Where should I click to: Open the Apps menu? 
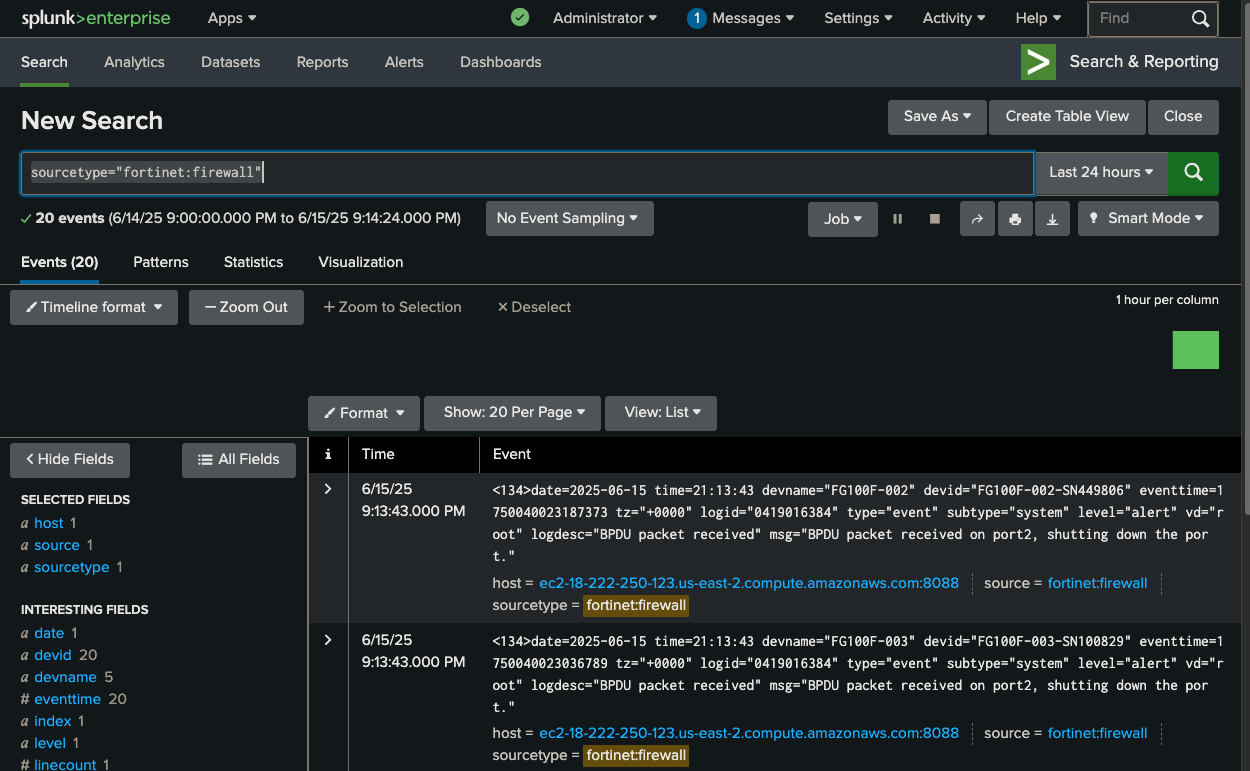point(232,18)
